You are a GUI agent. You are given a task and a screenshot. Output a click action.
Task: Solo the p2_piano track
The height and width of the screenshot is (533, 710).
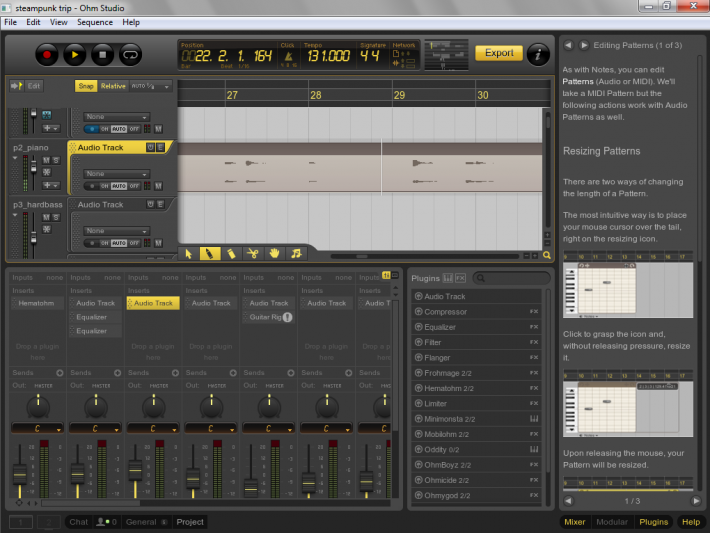[56, 160]
